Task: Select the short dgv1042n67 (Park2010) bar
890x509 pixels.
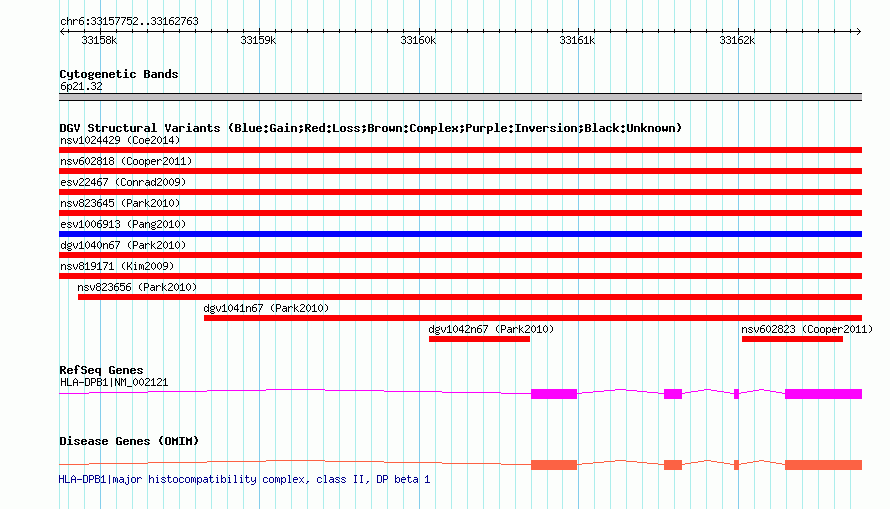Action: [479, 339]
